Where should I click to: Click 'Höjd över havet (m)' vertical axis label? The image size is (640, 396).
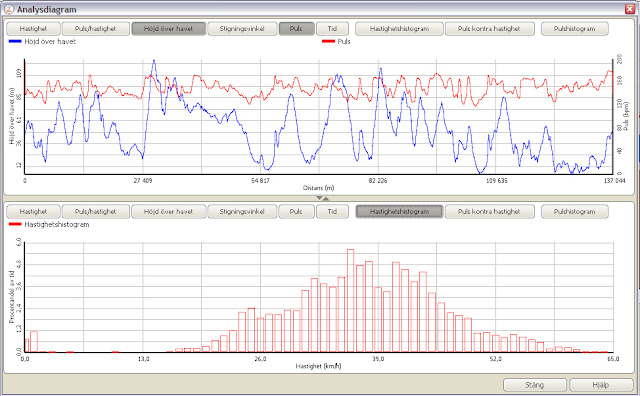point(11,116)
